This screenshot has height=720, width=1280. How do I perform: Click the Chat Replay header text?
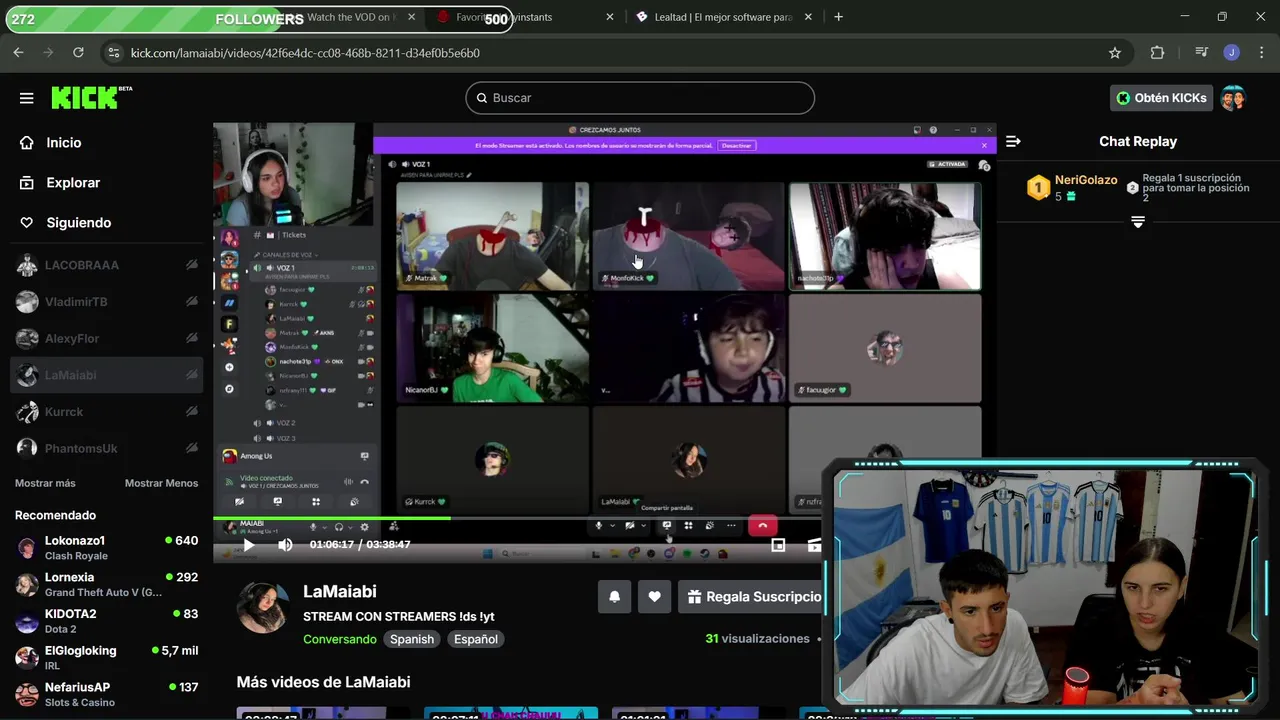point(1138,142)
